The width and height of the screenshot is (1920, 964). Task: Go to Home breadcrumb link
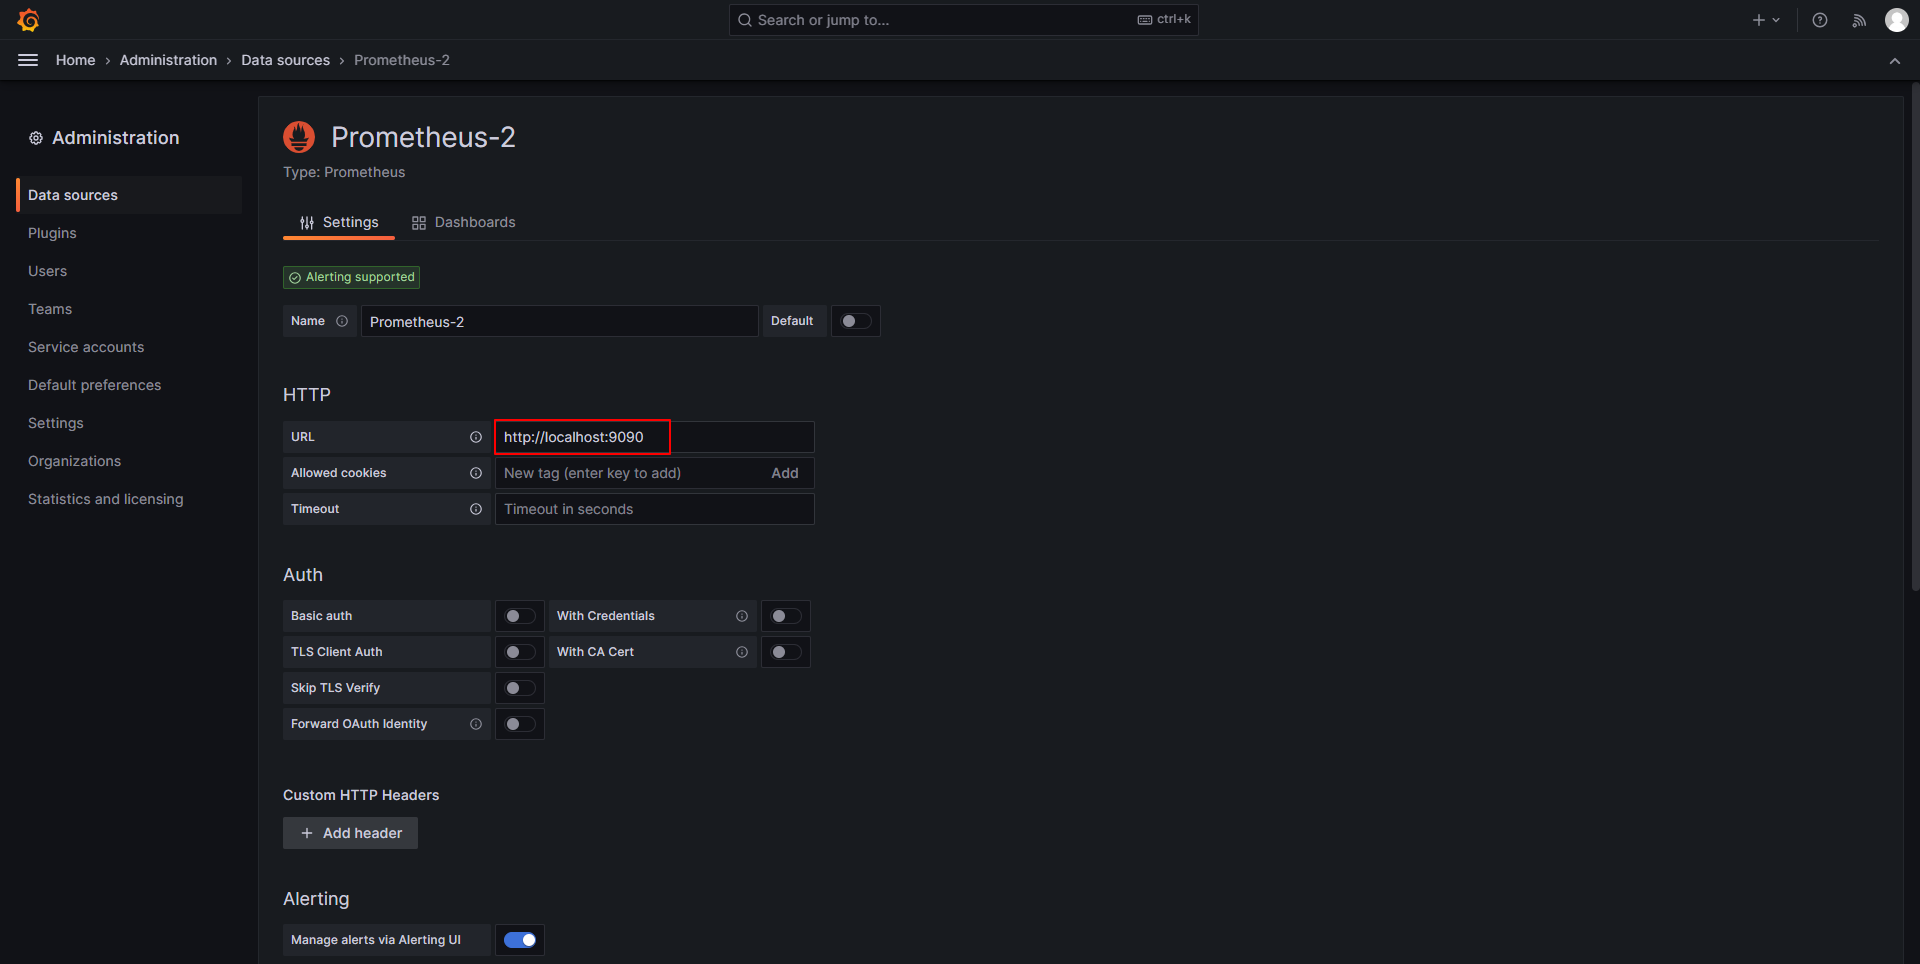(76, 60)
